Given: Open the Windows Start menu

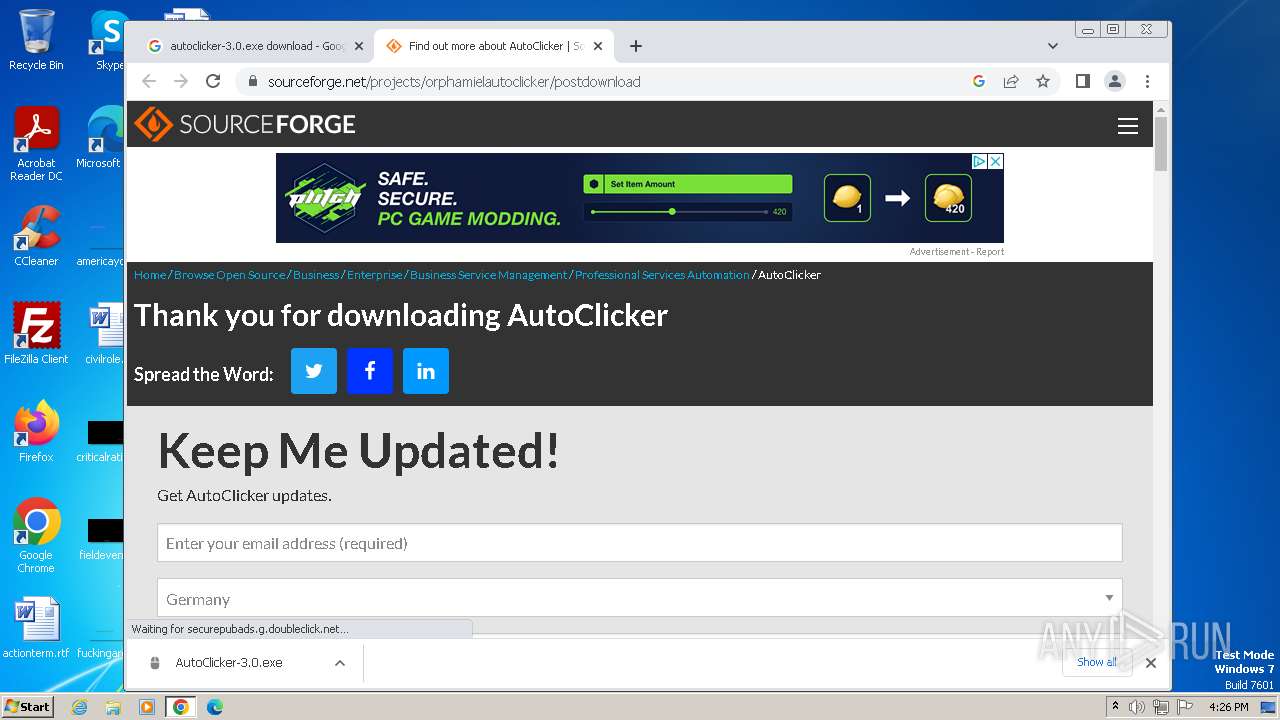Looking at the screenshot, I should [27, 706].
